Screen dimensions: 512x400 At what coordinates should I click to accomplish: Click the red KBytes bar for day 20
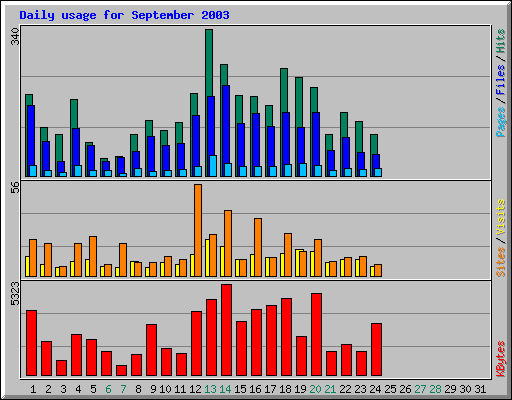(x=316, y=335)
